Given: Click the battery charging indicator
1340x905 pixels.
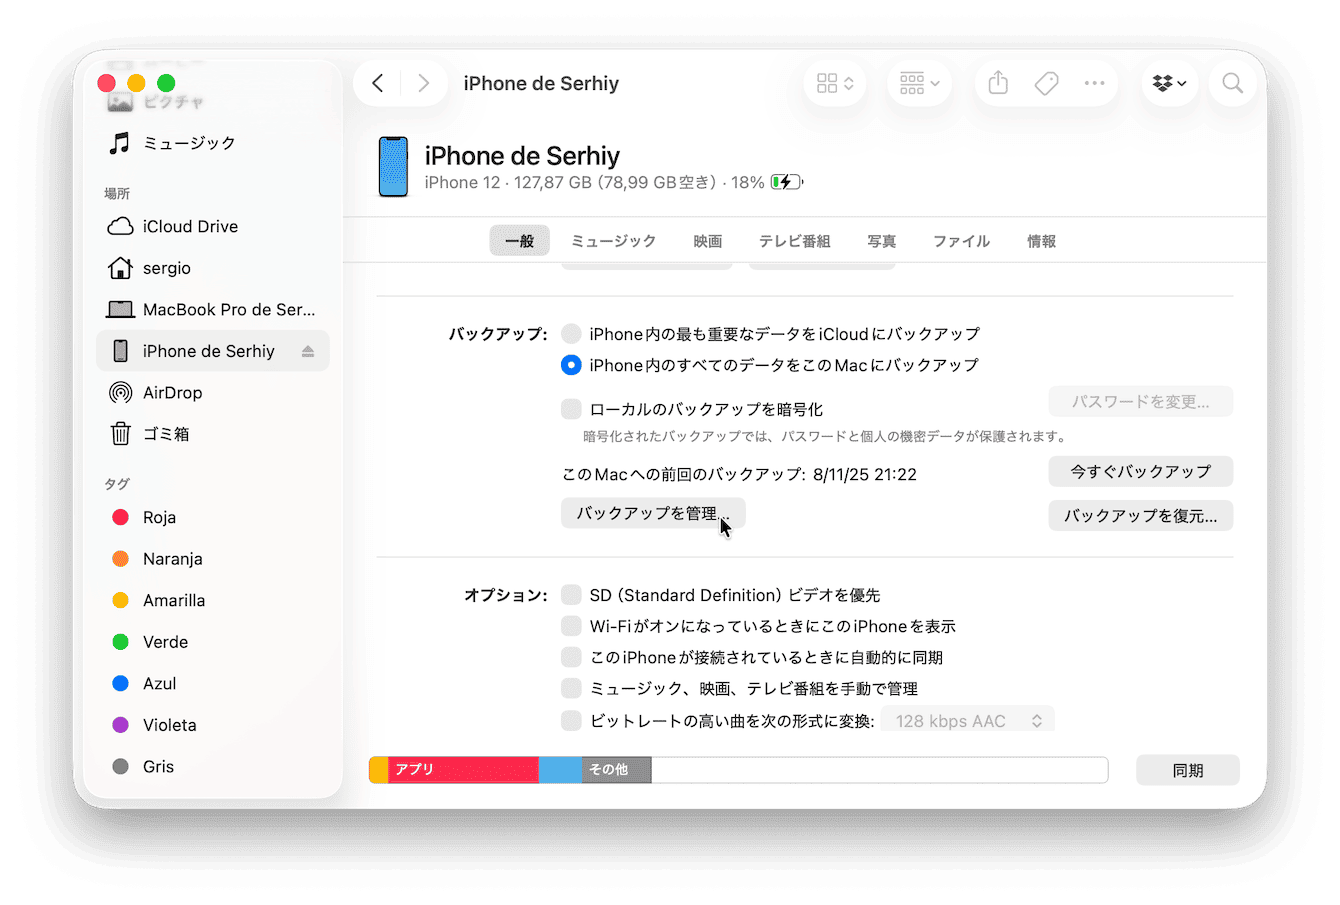Looking at the screenshot, I should pos(786,182).
